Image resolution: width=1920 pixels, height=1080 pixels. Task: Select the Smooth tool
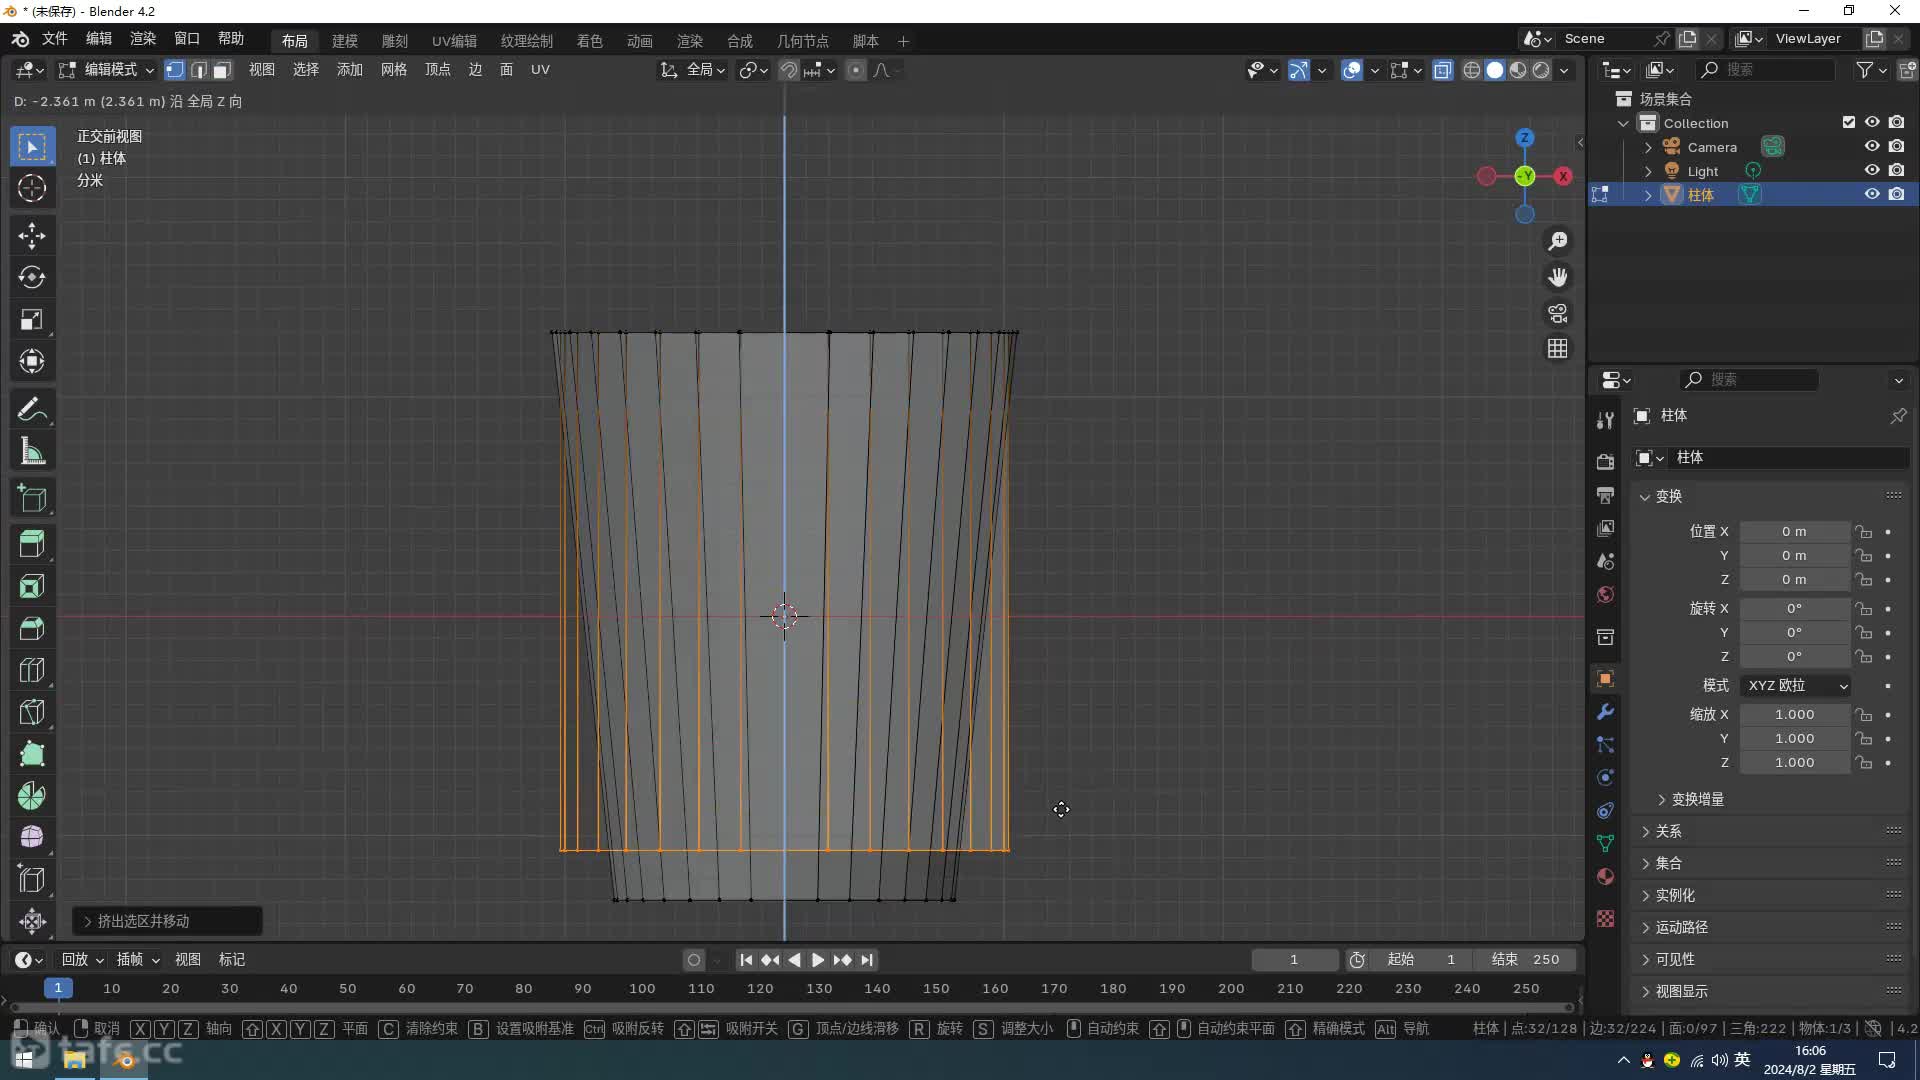pos(32,837)
